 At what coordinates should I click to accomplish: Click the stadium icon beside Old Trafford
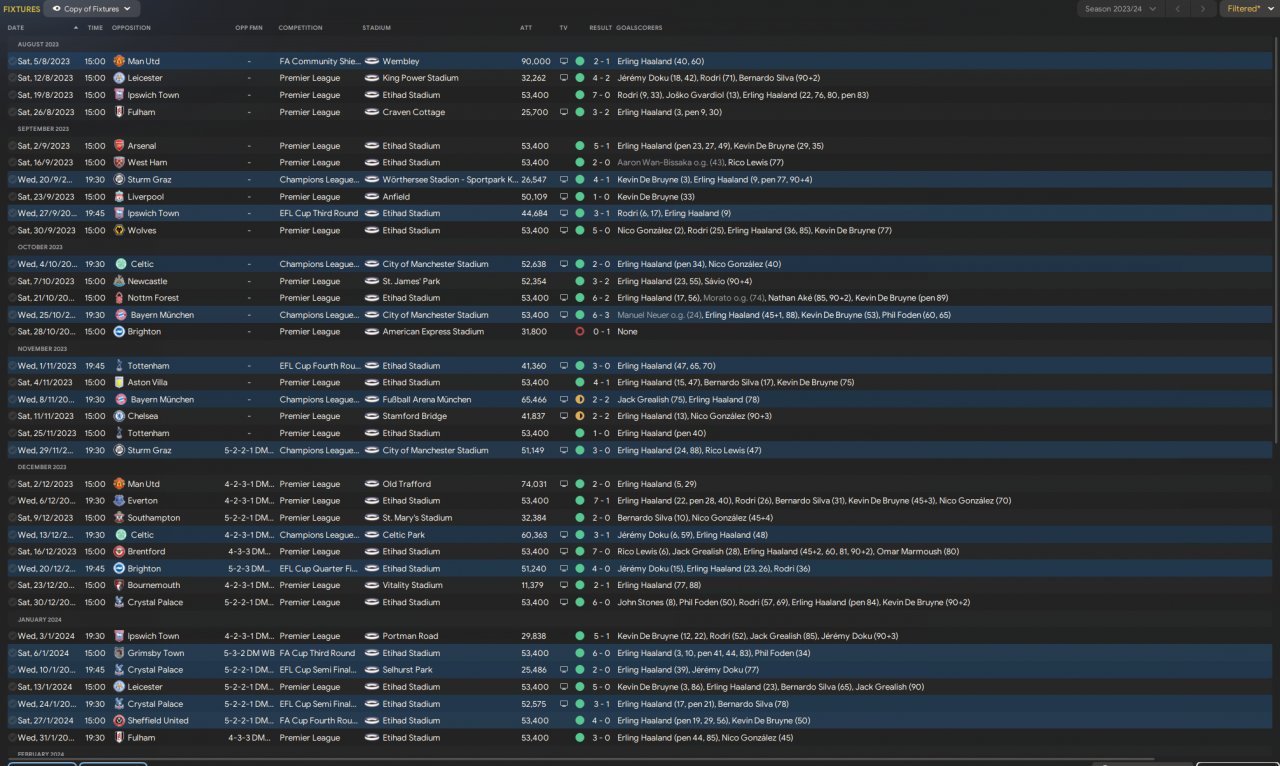tap(372, 484)
